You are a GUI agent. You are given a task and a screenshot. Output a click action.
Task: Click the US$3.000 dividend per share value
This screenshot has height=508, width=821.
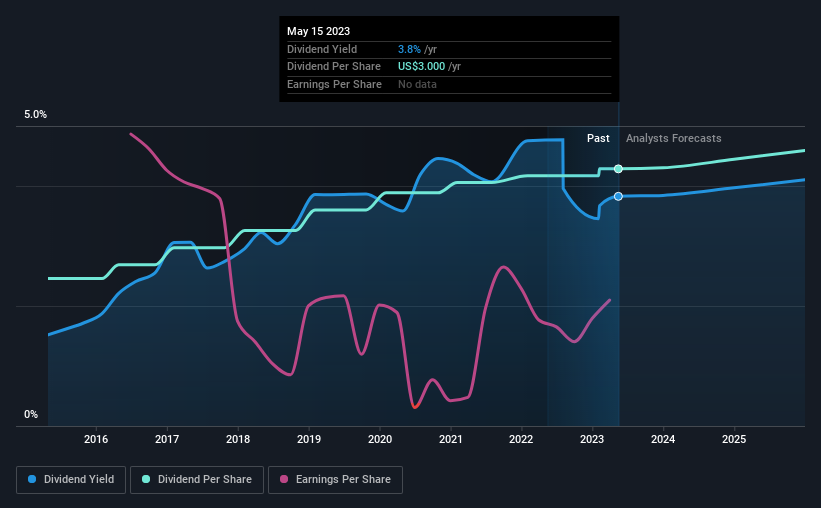pos(421,67)
